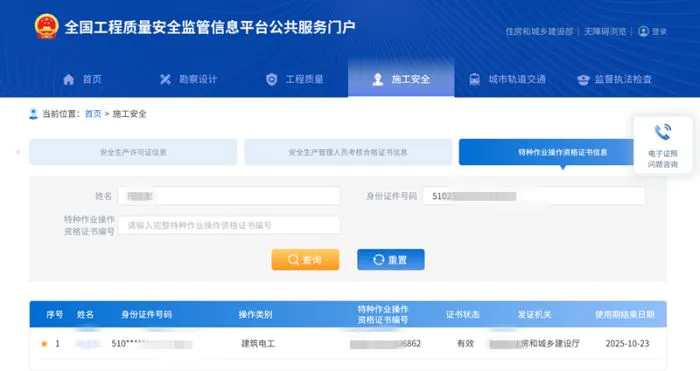The image size is (700, 371).
Task: Open the 无障碍浏览 link
Action: [x=605, y=32]
